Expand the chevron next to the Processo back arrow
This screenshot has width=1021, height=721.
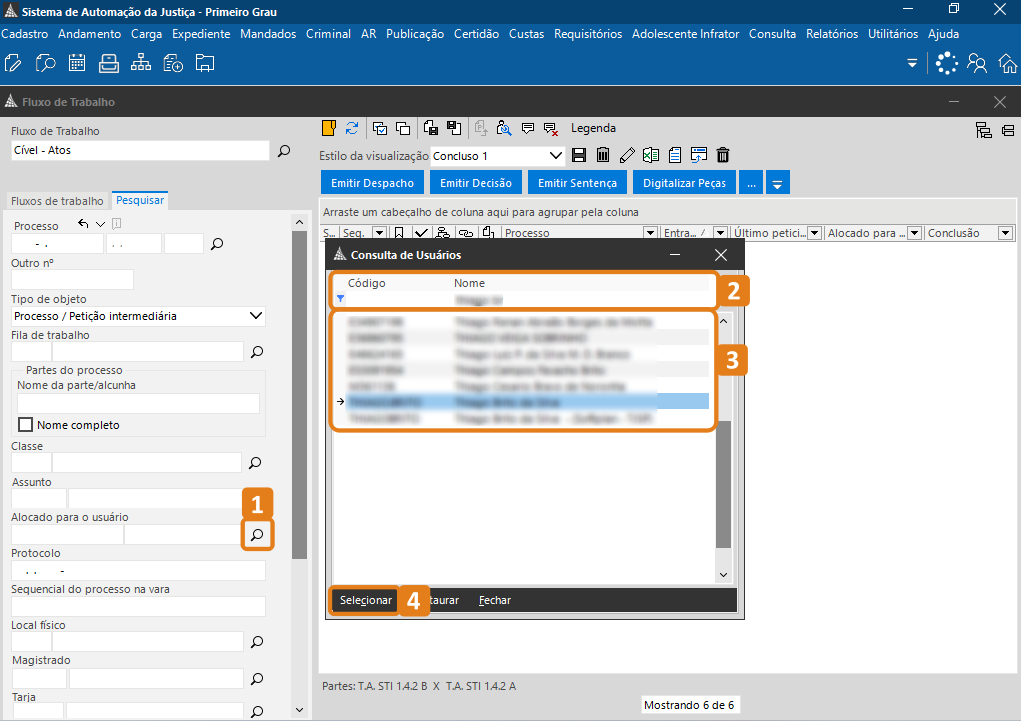pos(100,224)
